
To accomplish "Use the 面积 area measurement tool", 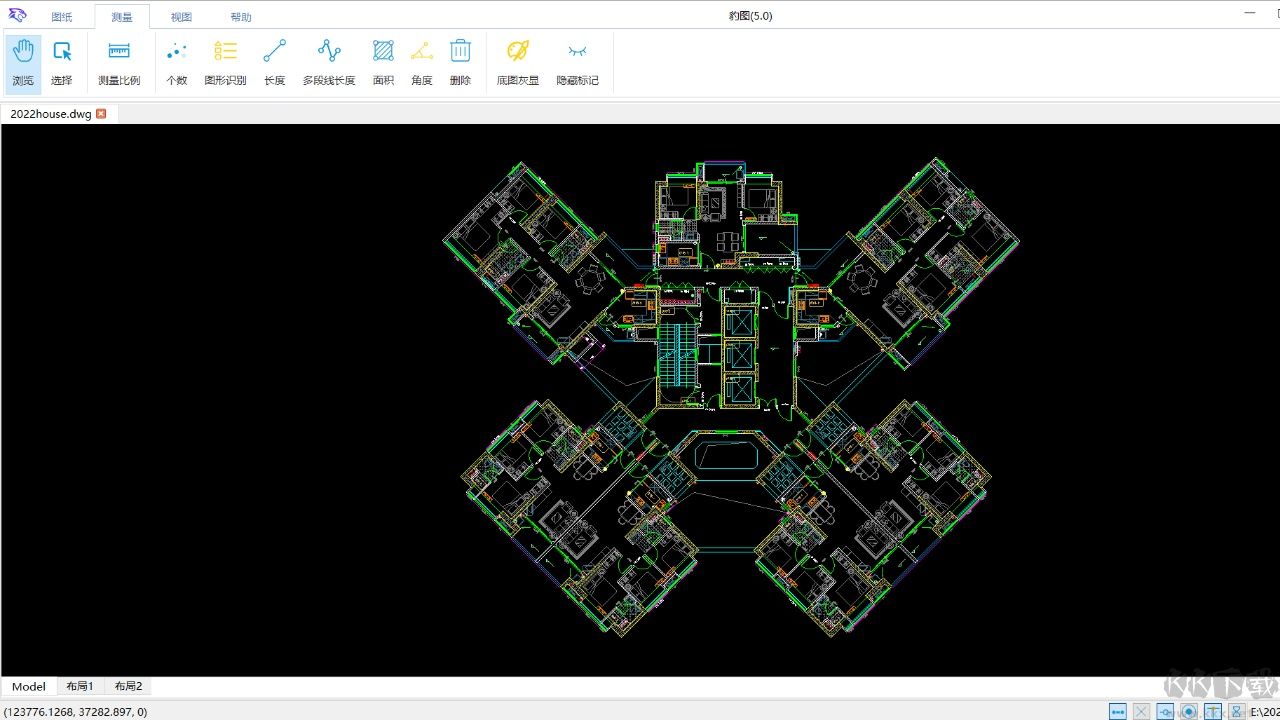I will [383, 63].
